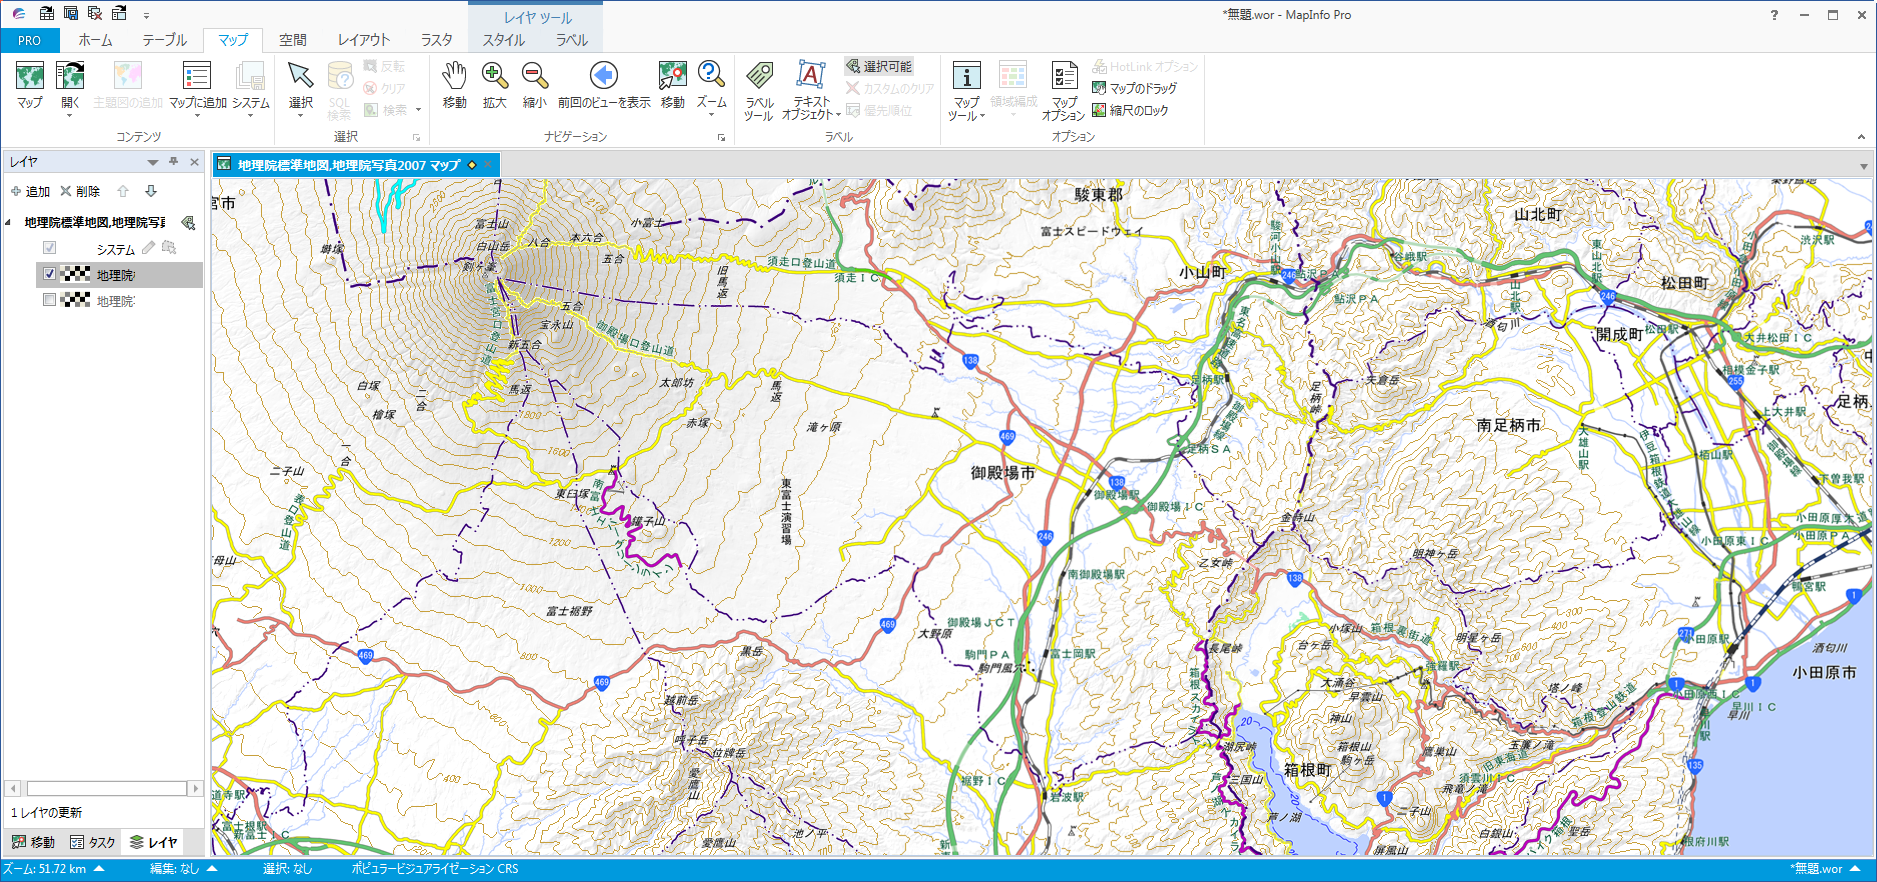Image resolution: width=1877 pixels, height=882 pixels.
Task: Open the 選択: なし status bar selector
Action: coord(287,869)
